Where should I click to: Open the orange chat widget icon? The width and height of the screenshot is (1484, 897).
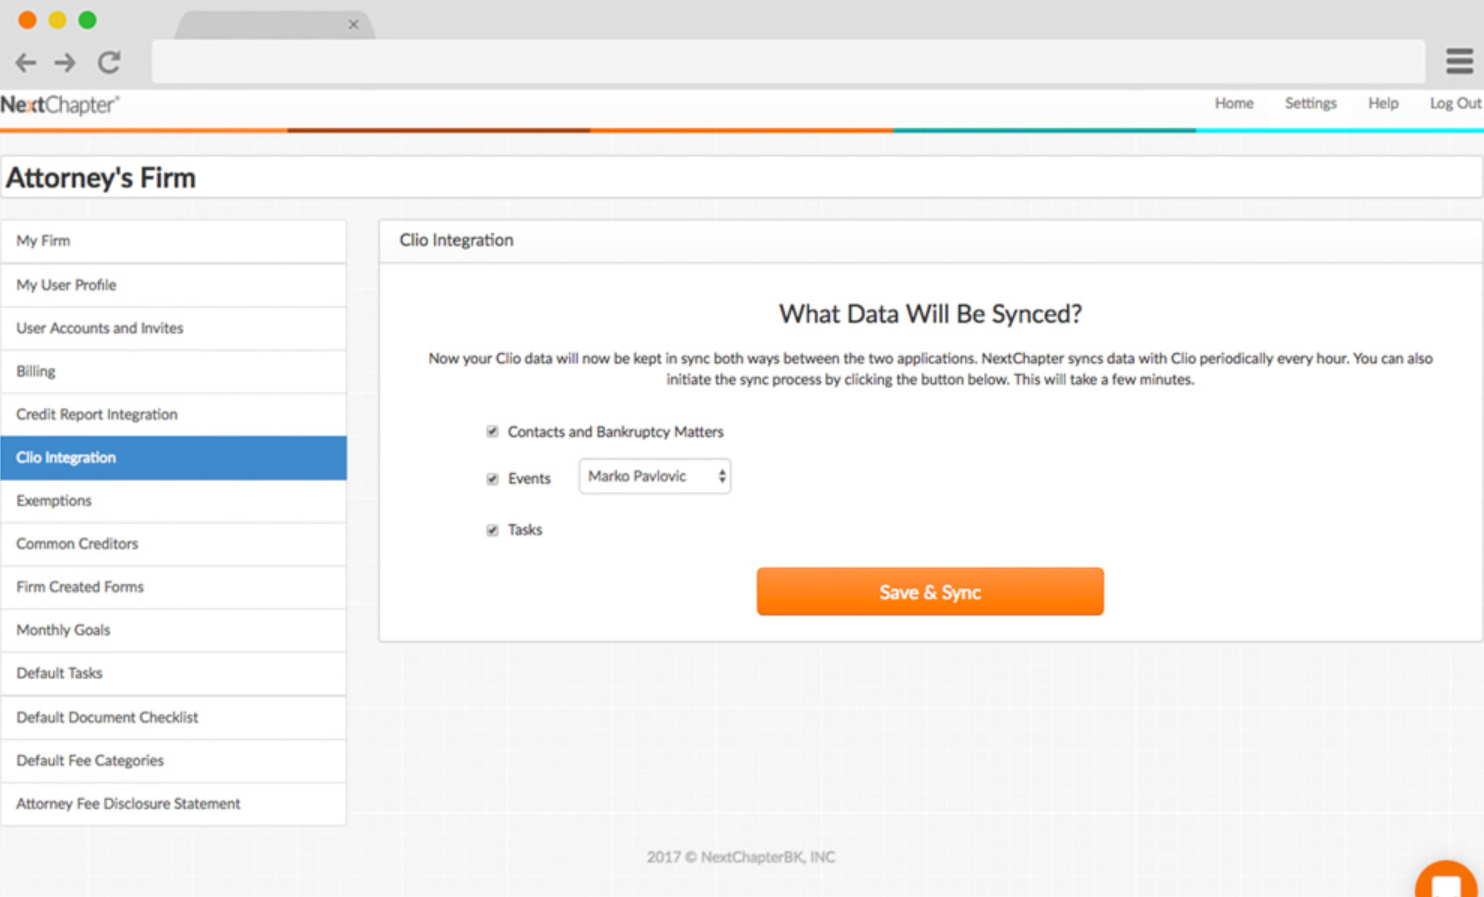(x=1446, y=880)
